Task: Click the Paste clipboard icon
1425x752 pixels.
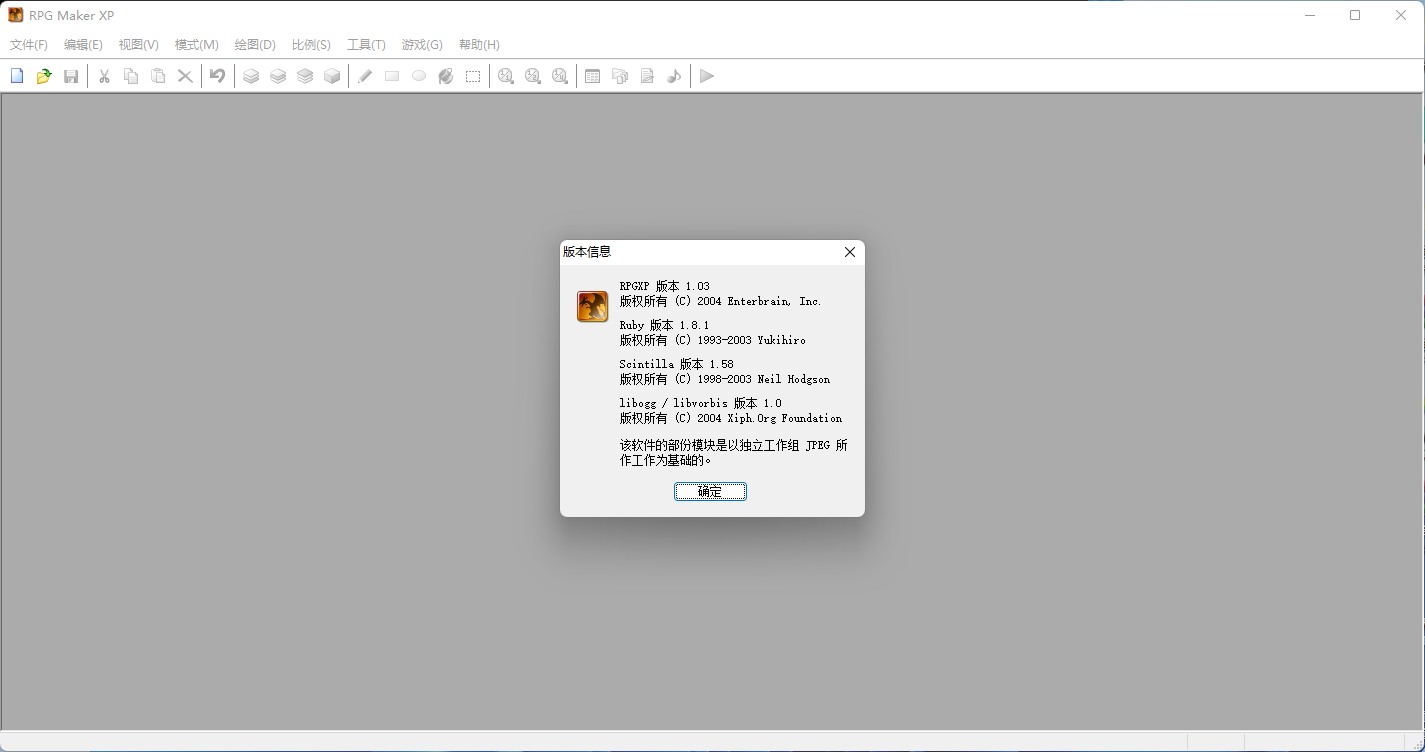Action: (158, 76)
